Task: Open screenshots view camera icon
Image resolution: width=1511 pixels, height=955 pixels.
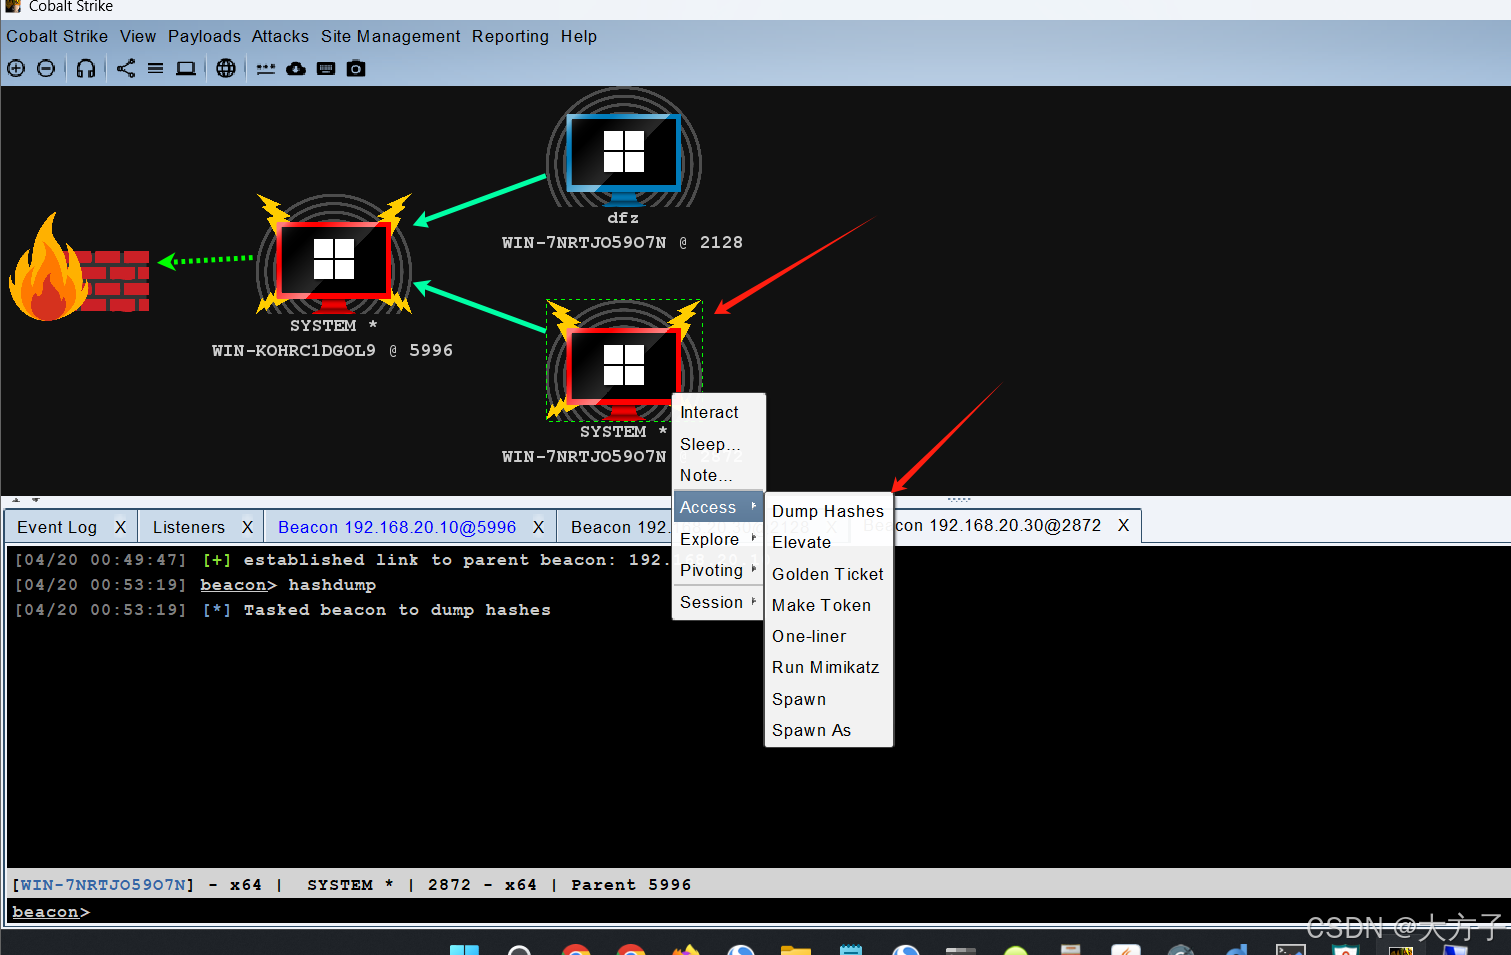Action: (x=356, y=68)
